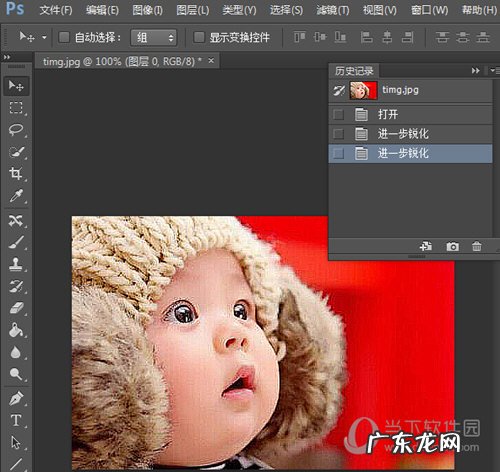Toggle history brush source on timg.jpg snapshot
The width and height of the screenshot is (500, 472).
pyautogui.click(x=339, y=90)
